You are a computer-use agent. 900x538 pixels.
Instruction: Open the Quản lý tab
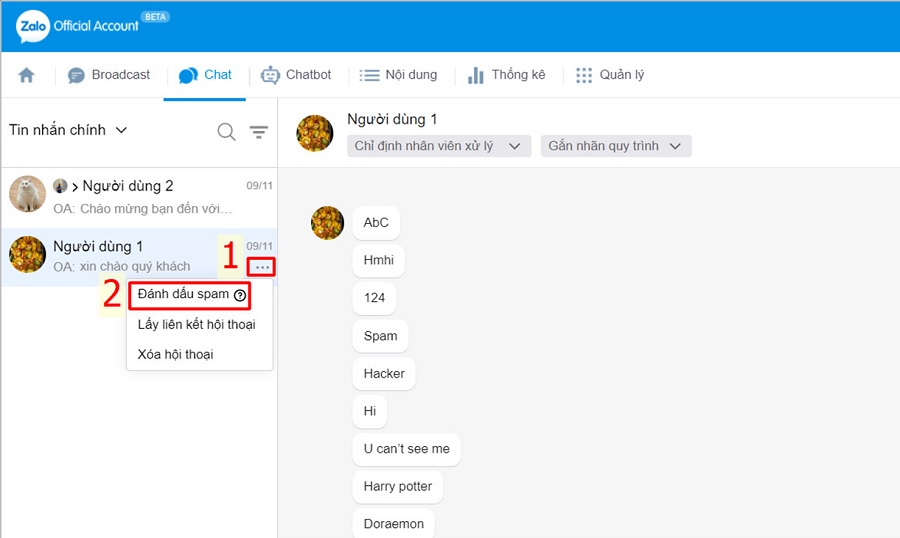pyautogui.click(x=610, y=75)
